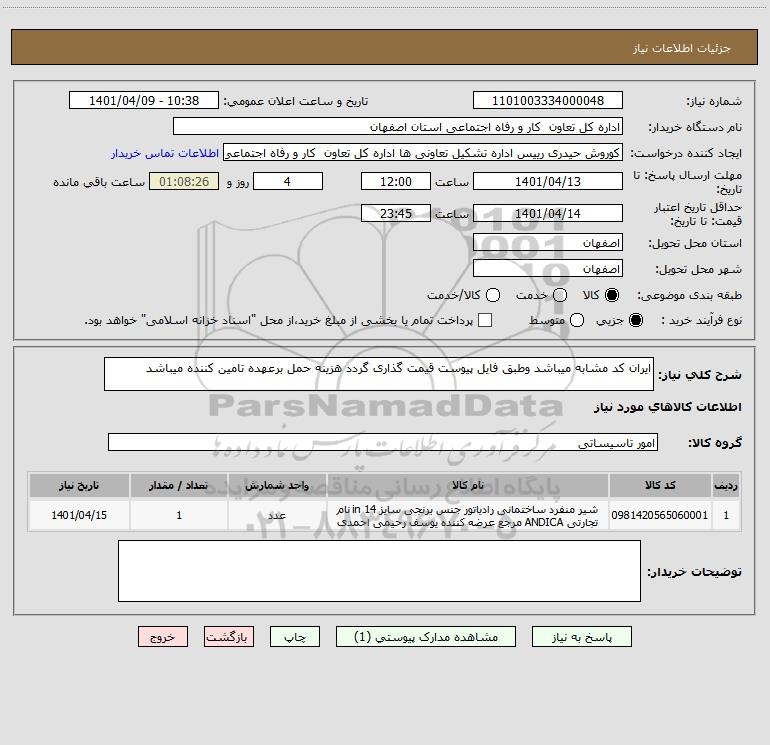Click validity time field 23:45
Image resolution: width=770 pixels, height=745 pixels.
[x=396, y=213]
